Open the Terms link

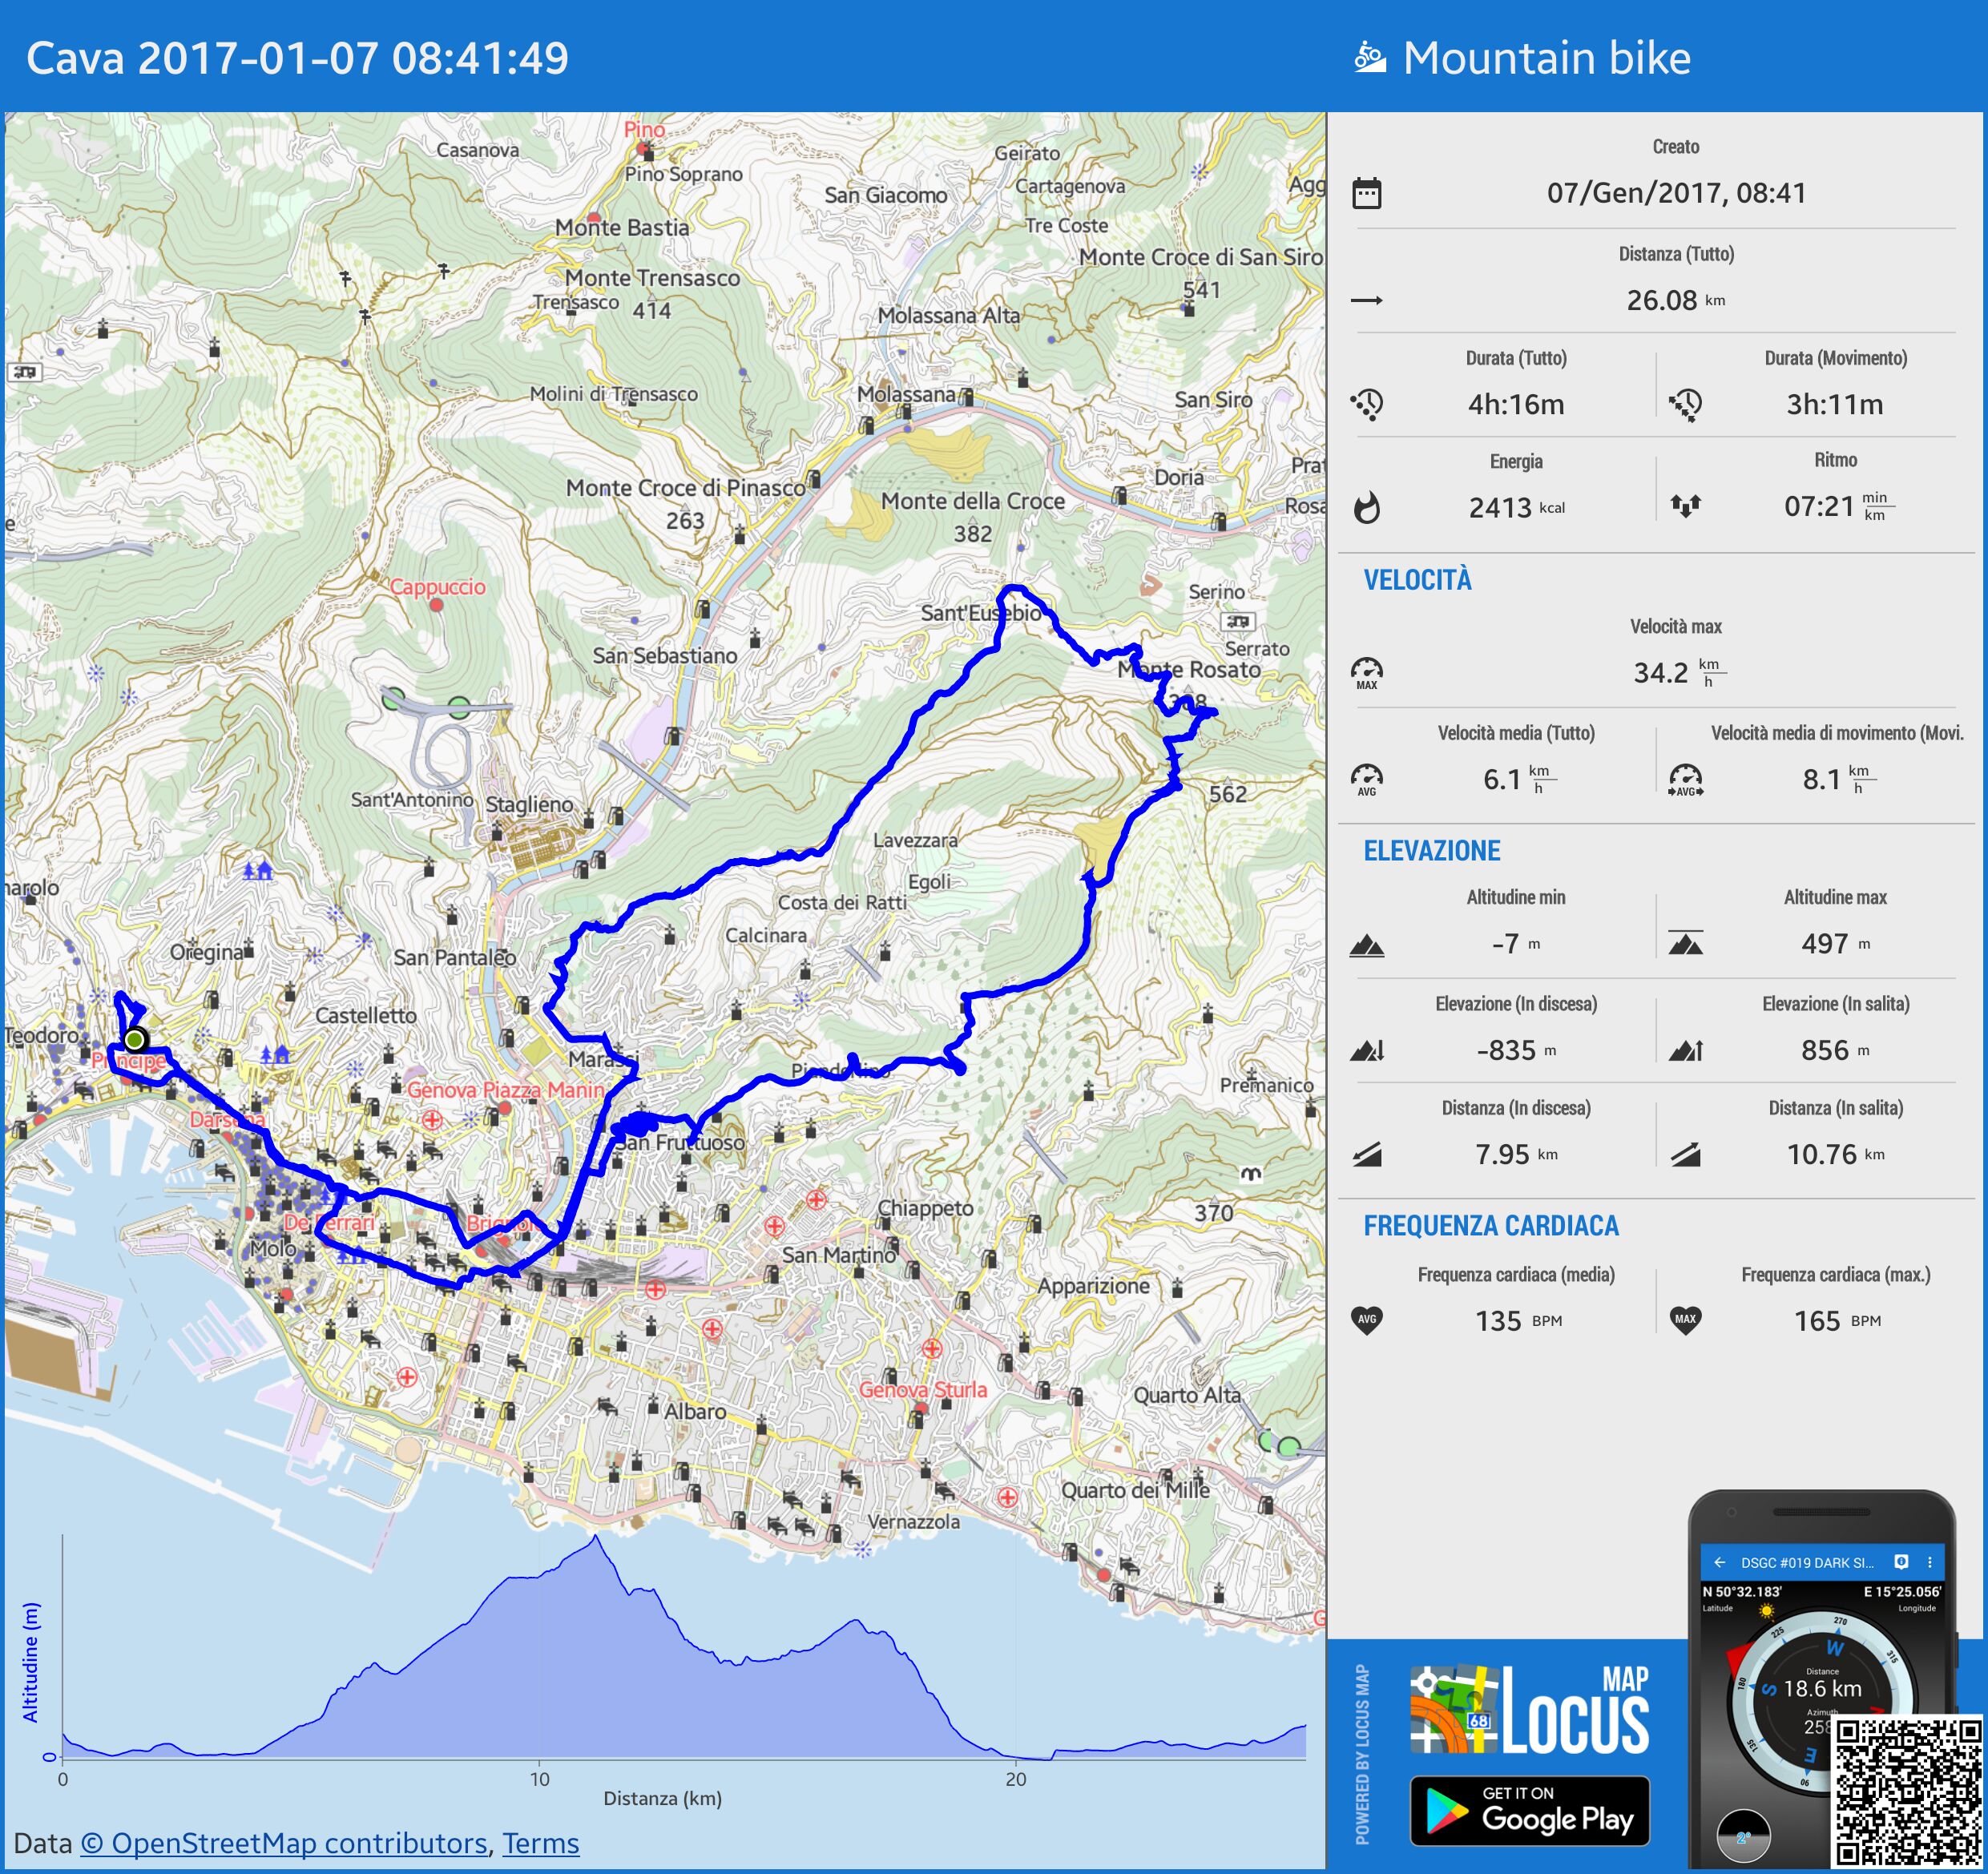pyautogui.click(x=540, y=1843)
